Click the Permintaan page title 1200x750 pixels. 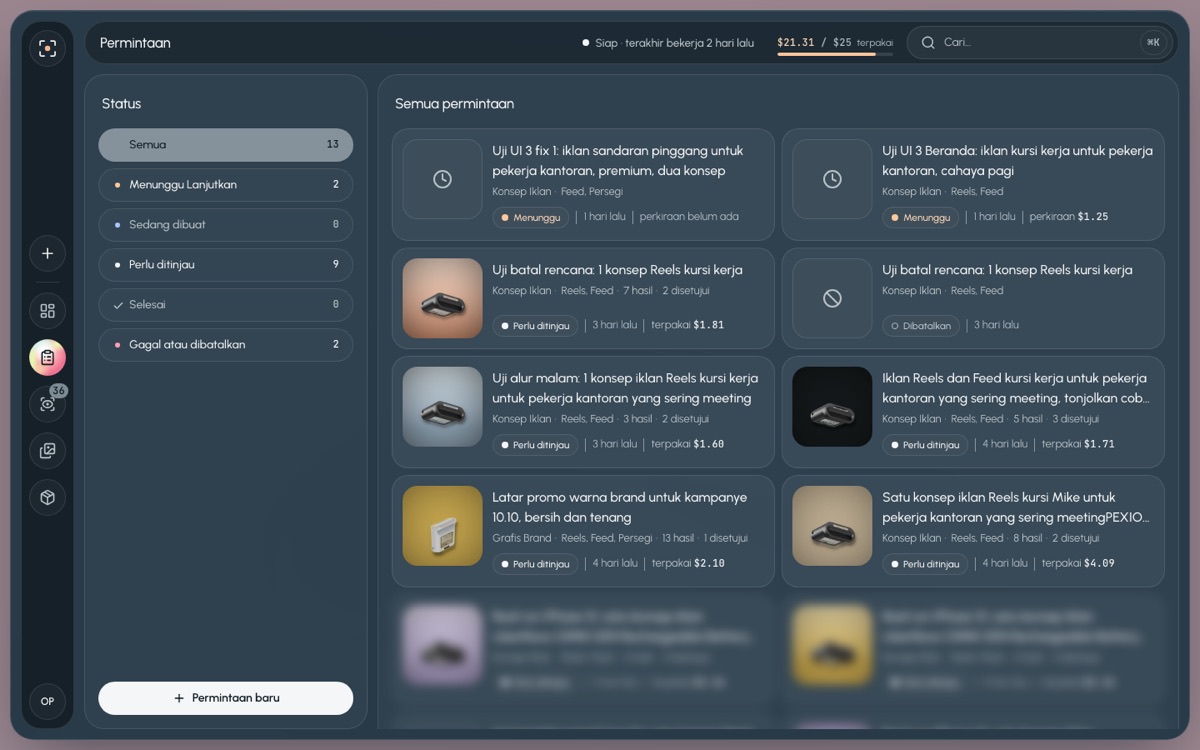pos(135,43)
